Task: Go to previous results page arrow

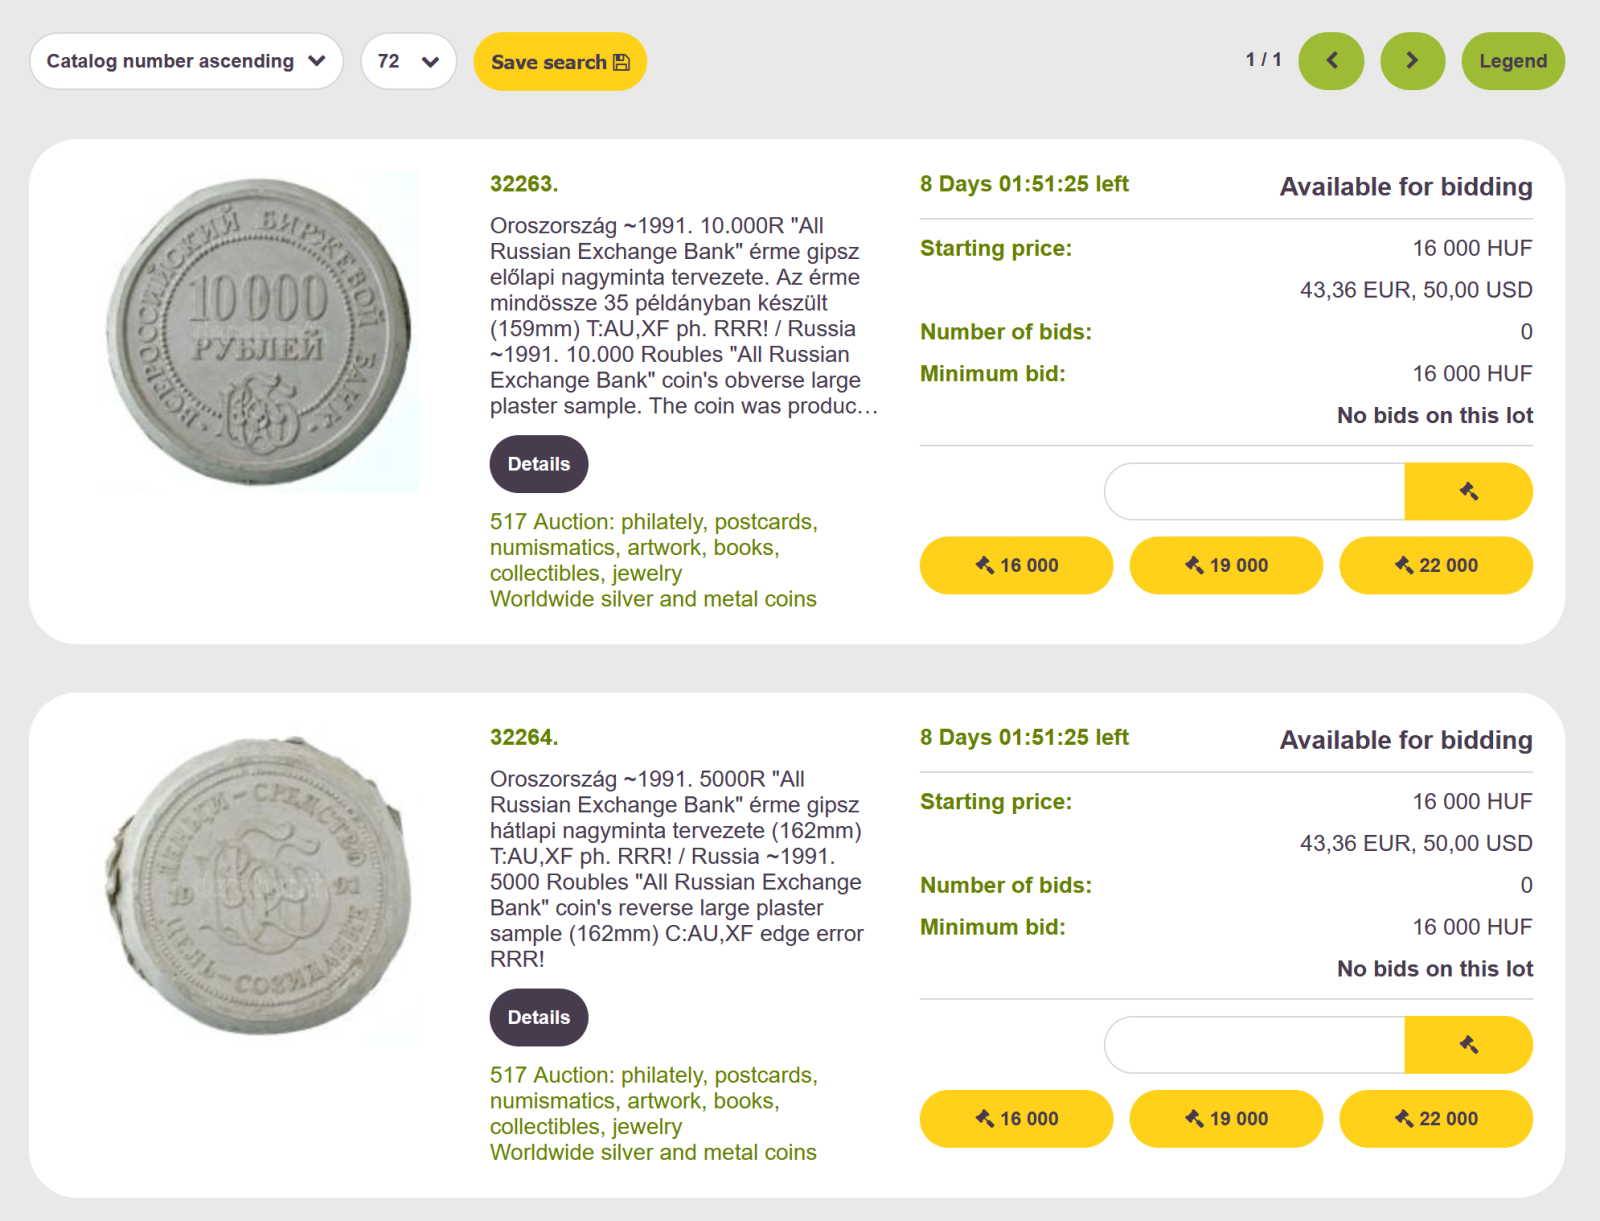Action: pyautogui.click(x=1331, y=61)
